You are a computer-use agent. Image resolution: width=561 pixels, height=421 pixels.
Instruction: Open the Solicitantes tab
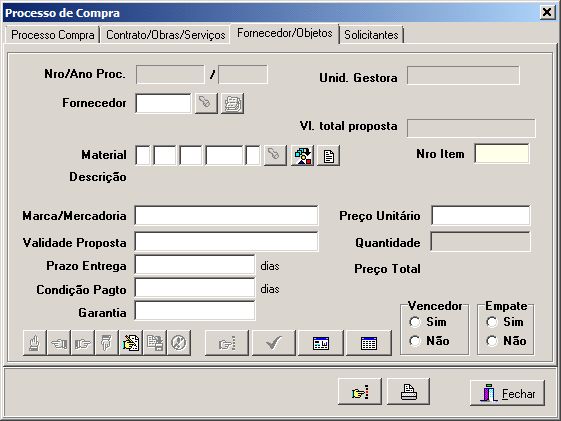371,35
